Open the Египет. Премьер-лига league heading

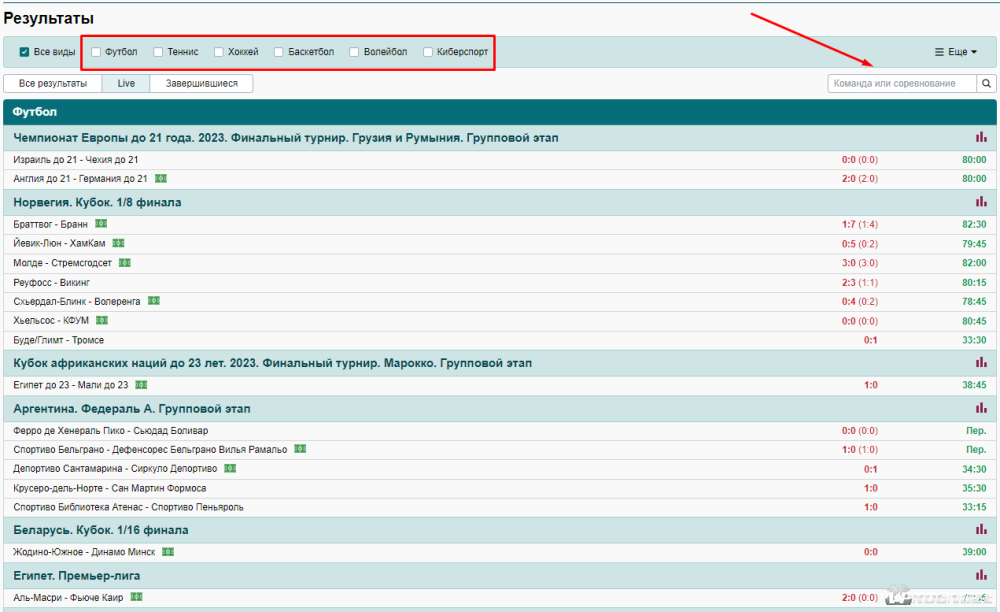coord(76,576)
